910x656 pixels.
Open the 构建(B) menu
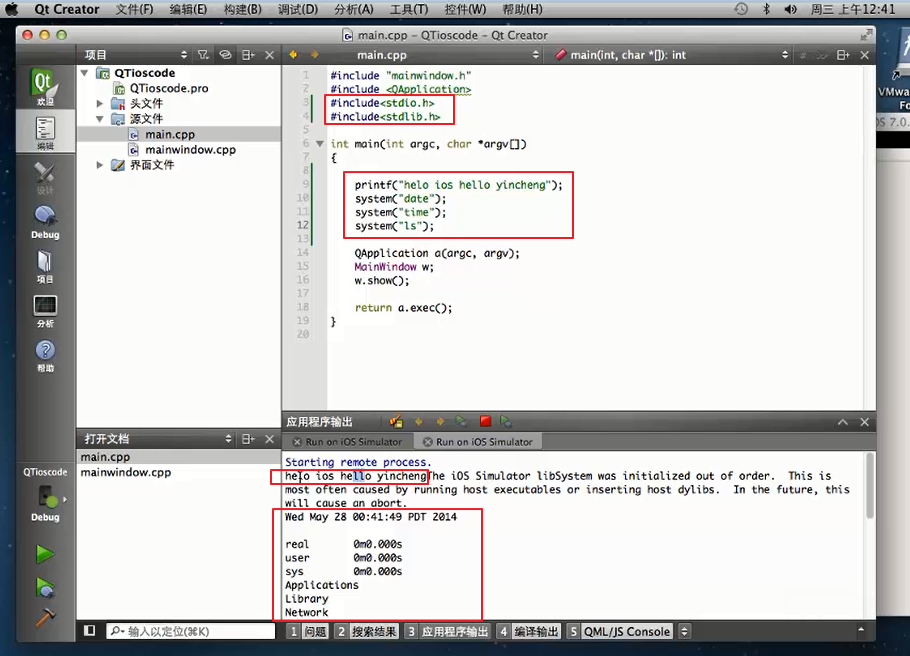(x=243, y=9)
